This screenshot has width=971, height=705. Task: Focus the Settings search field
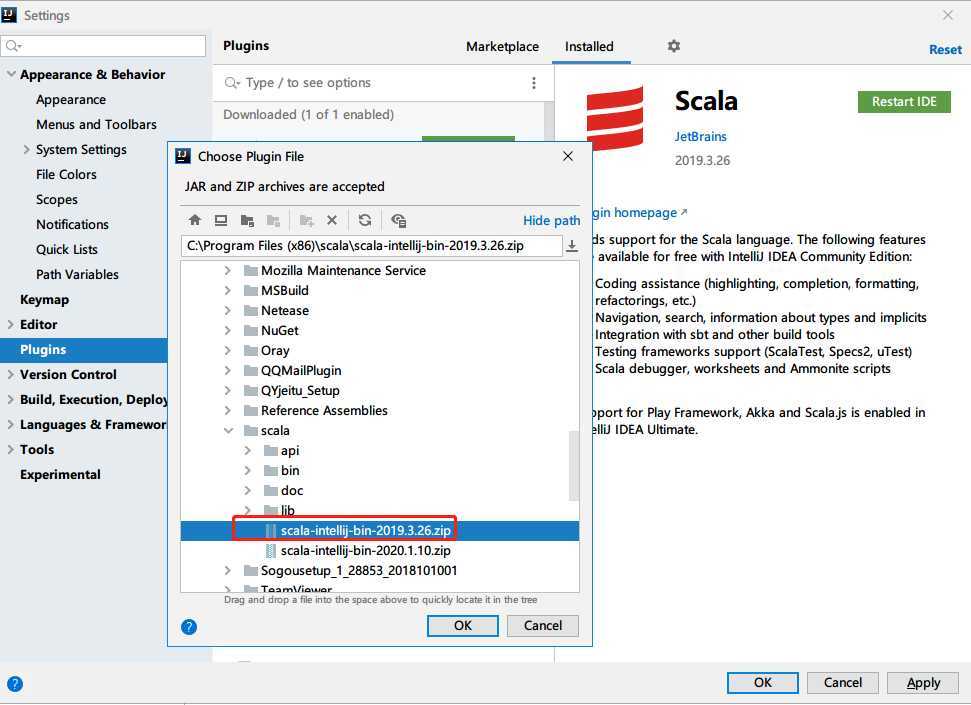pos(103,46)
